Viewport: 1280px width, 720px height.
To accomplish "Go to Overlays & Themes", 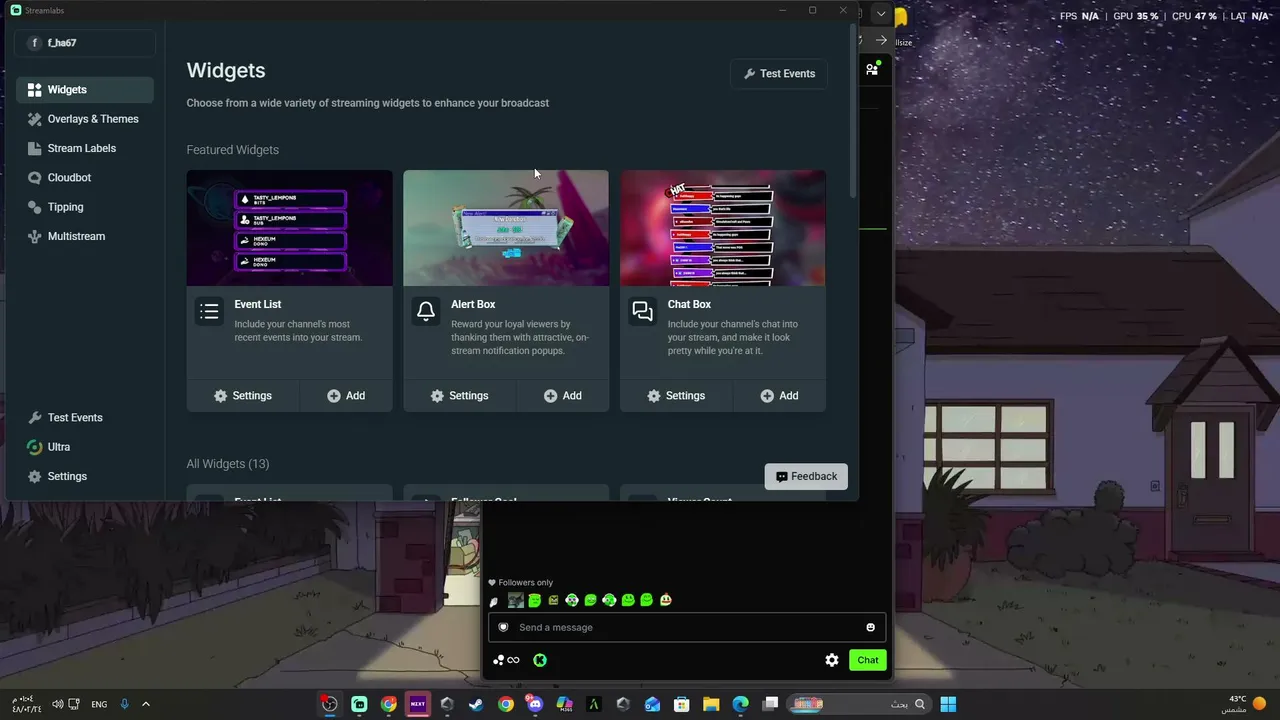I will point(85,119).
